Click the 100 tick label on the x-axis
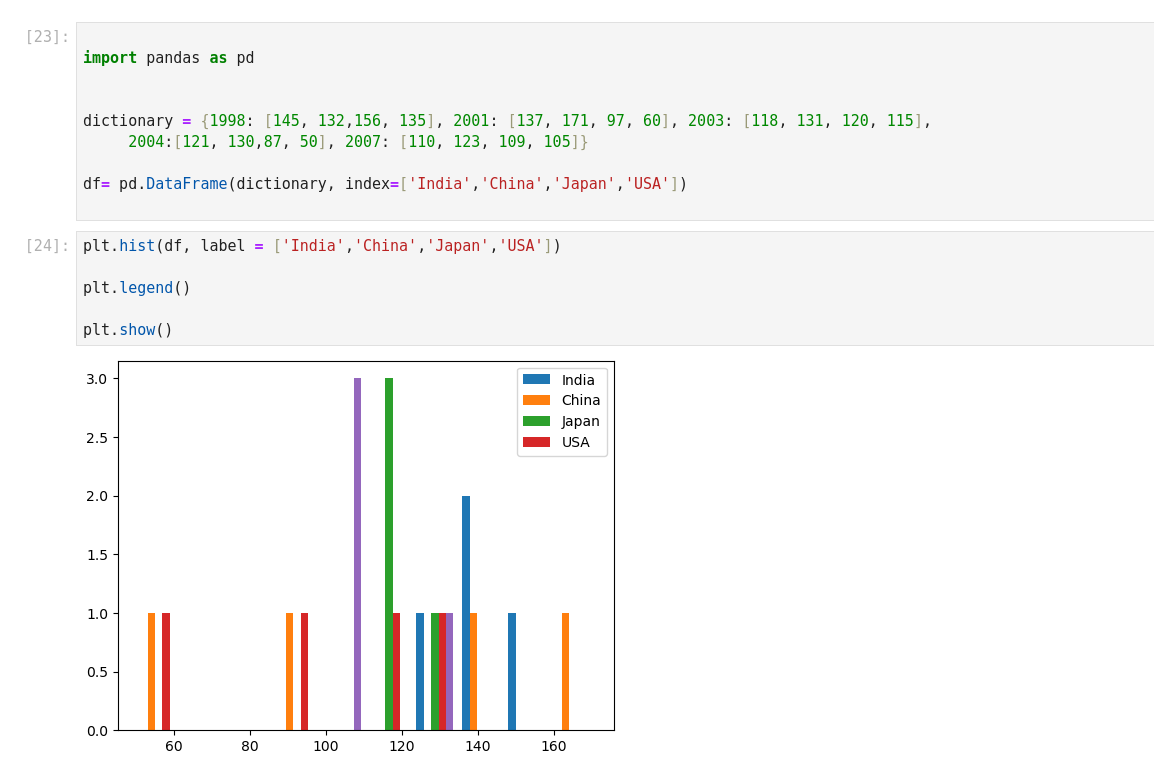The width and height of the screenshot is (1154, 775). point(326,748)
